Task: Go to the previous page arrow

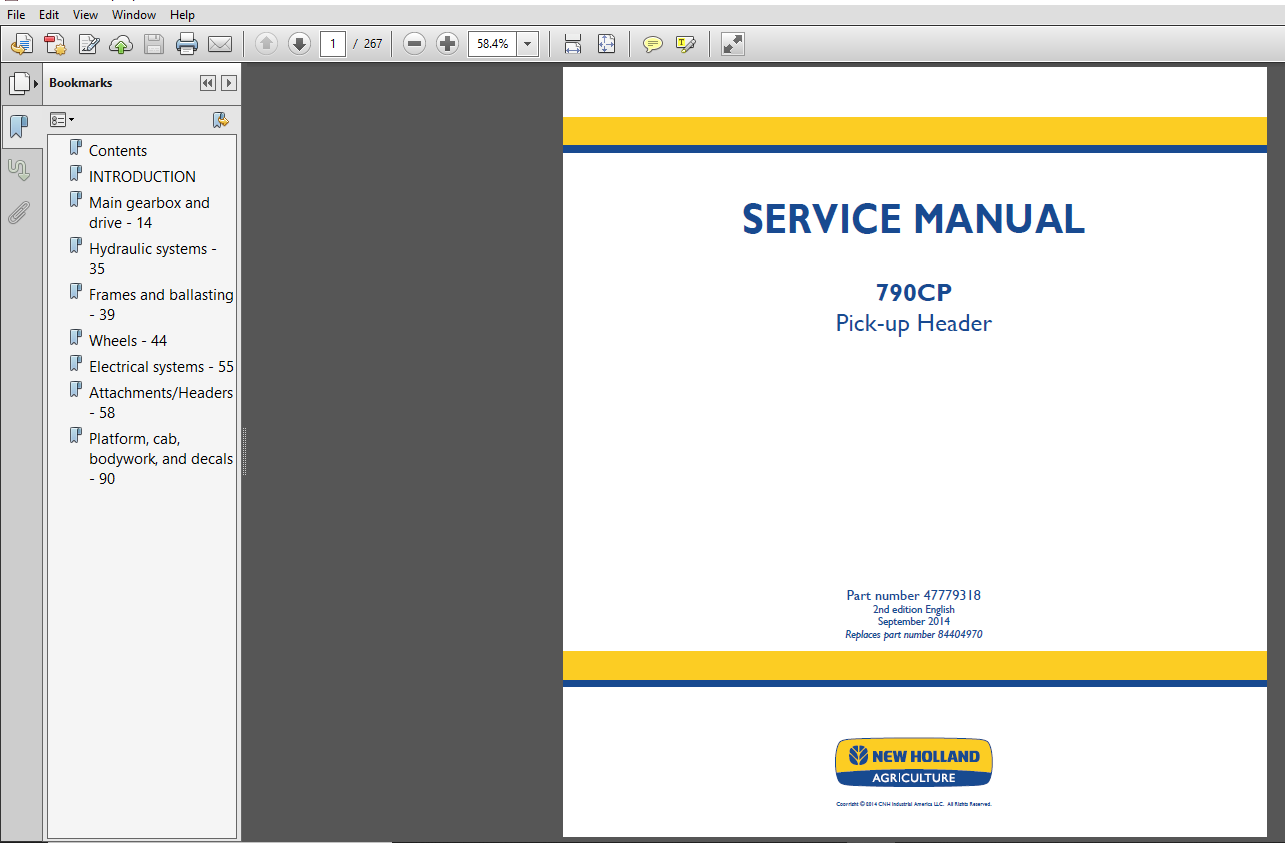Action: pos(266,44)
